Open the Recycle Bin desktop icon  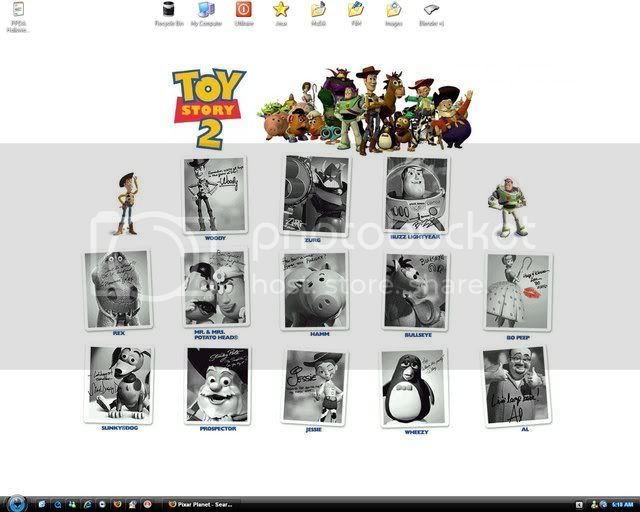pos(167,10)
